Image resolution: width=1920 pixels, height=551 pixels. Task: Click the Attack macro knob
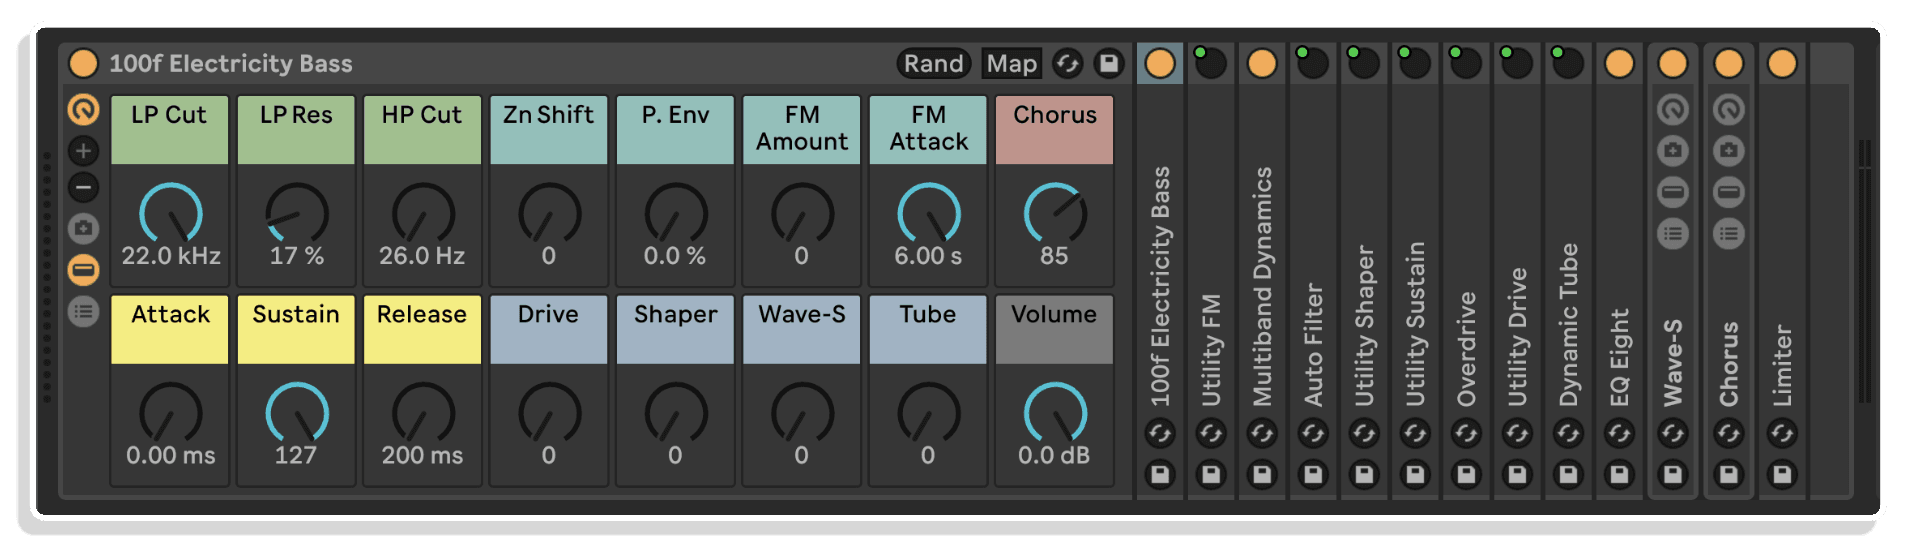point(170,413)
